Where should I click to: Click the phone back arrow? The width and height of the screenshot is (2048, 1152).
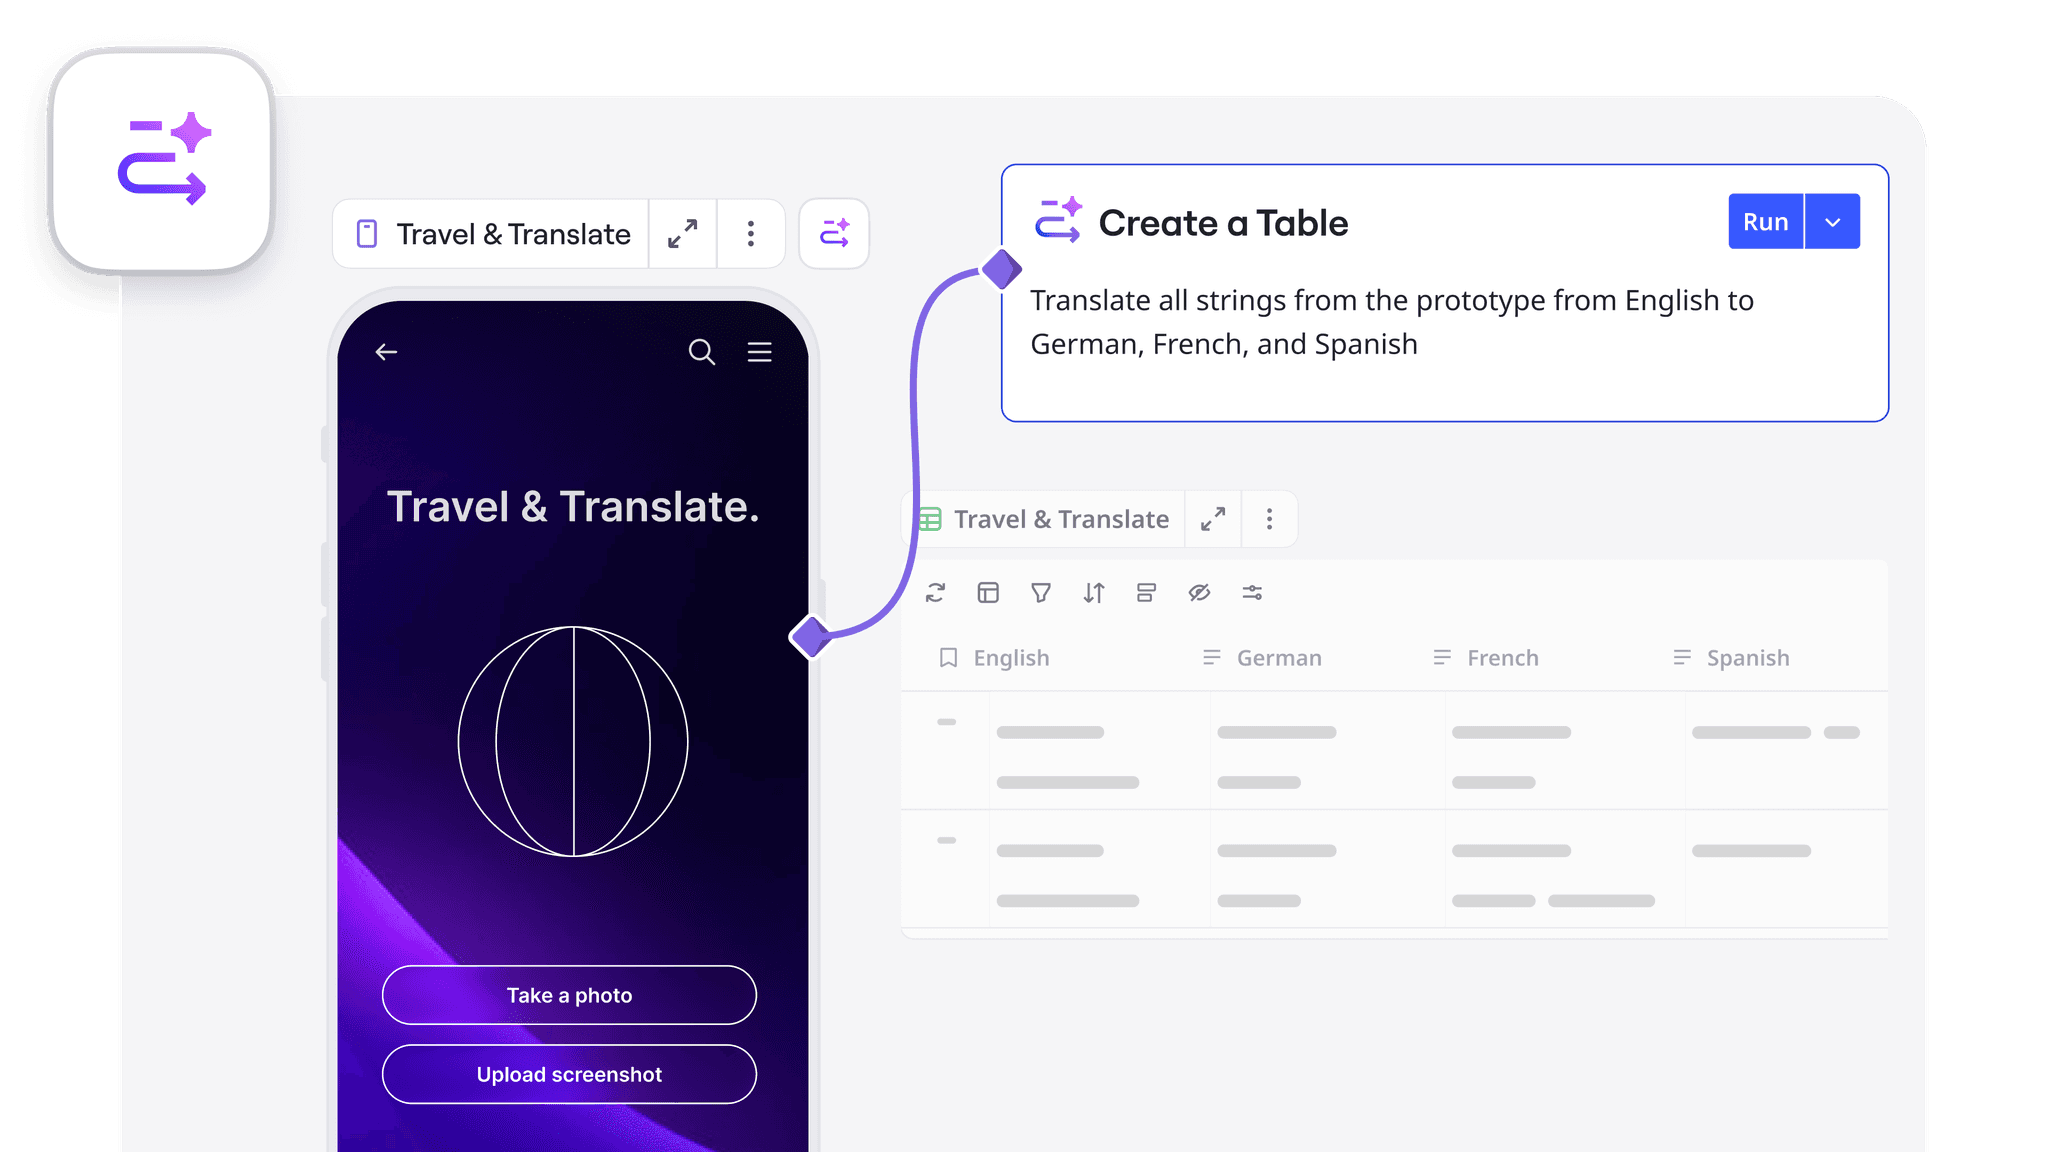click(x=386, y=352)
